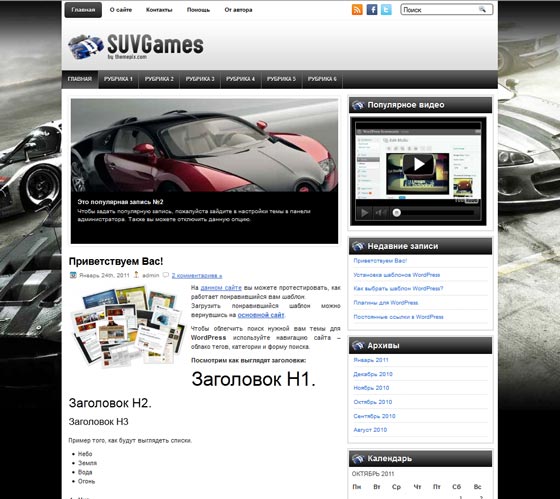This screenshot has height=499, width=560.
Task: Click the SUVGames car logo
Action: point(86,46)
